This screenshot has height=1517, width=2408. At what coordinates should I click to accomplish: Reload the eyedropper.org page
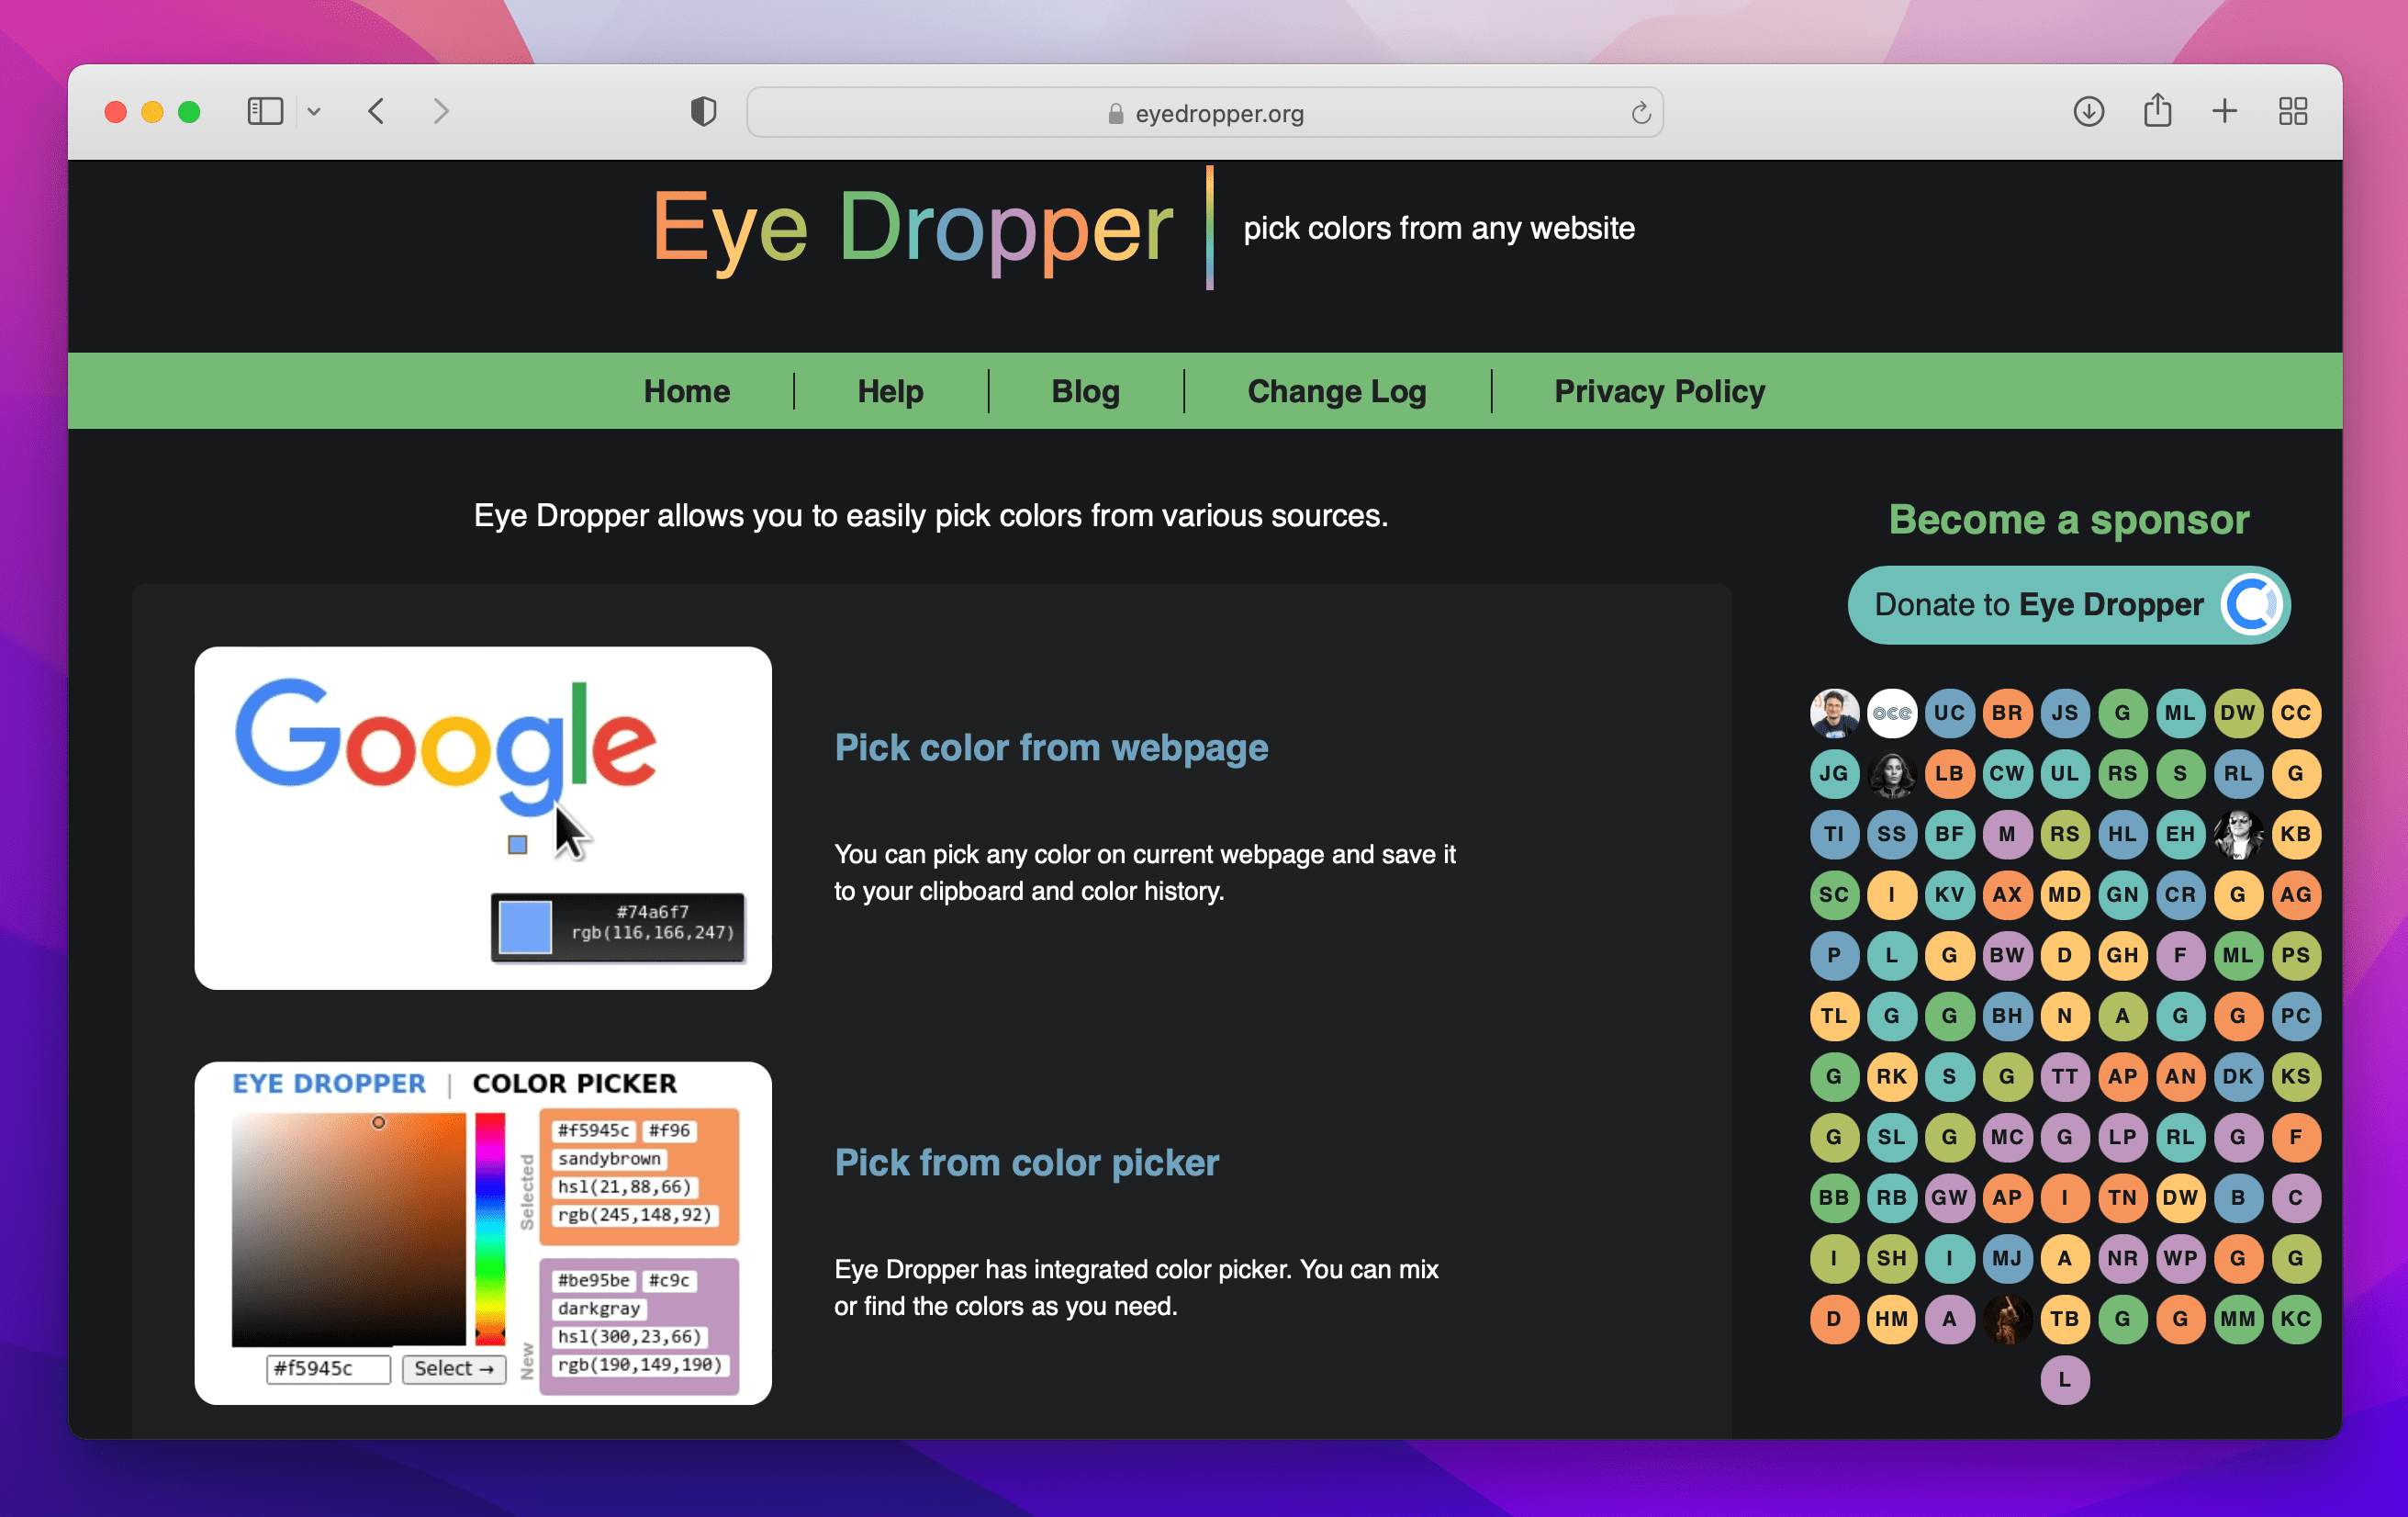1640,112
